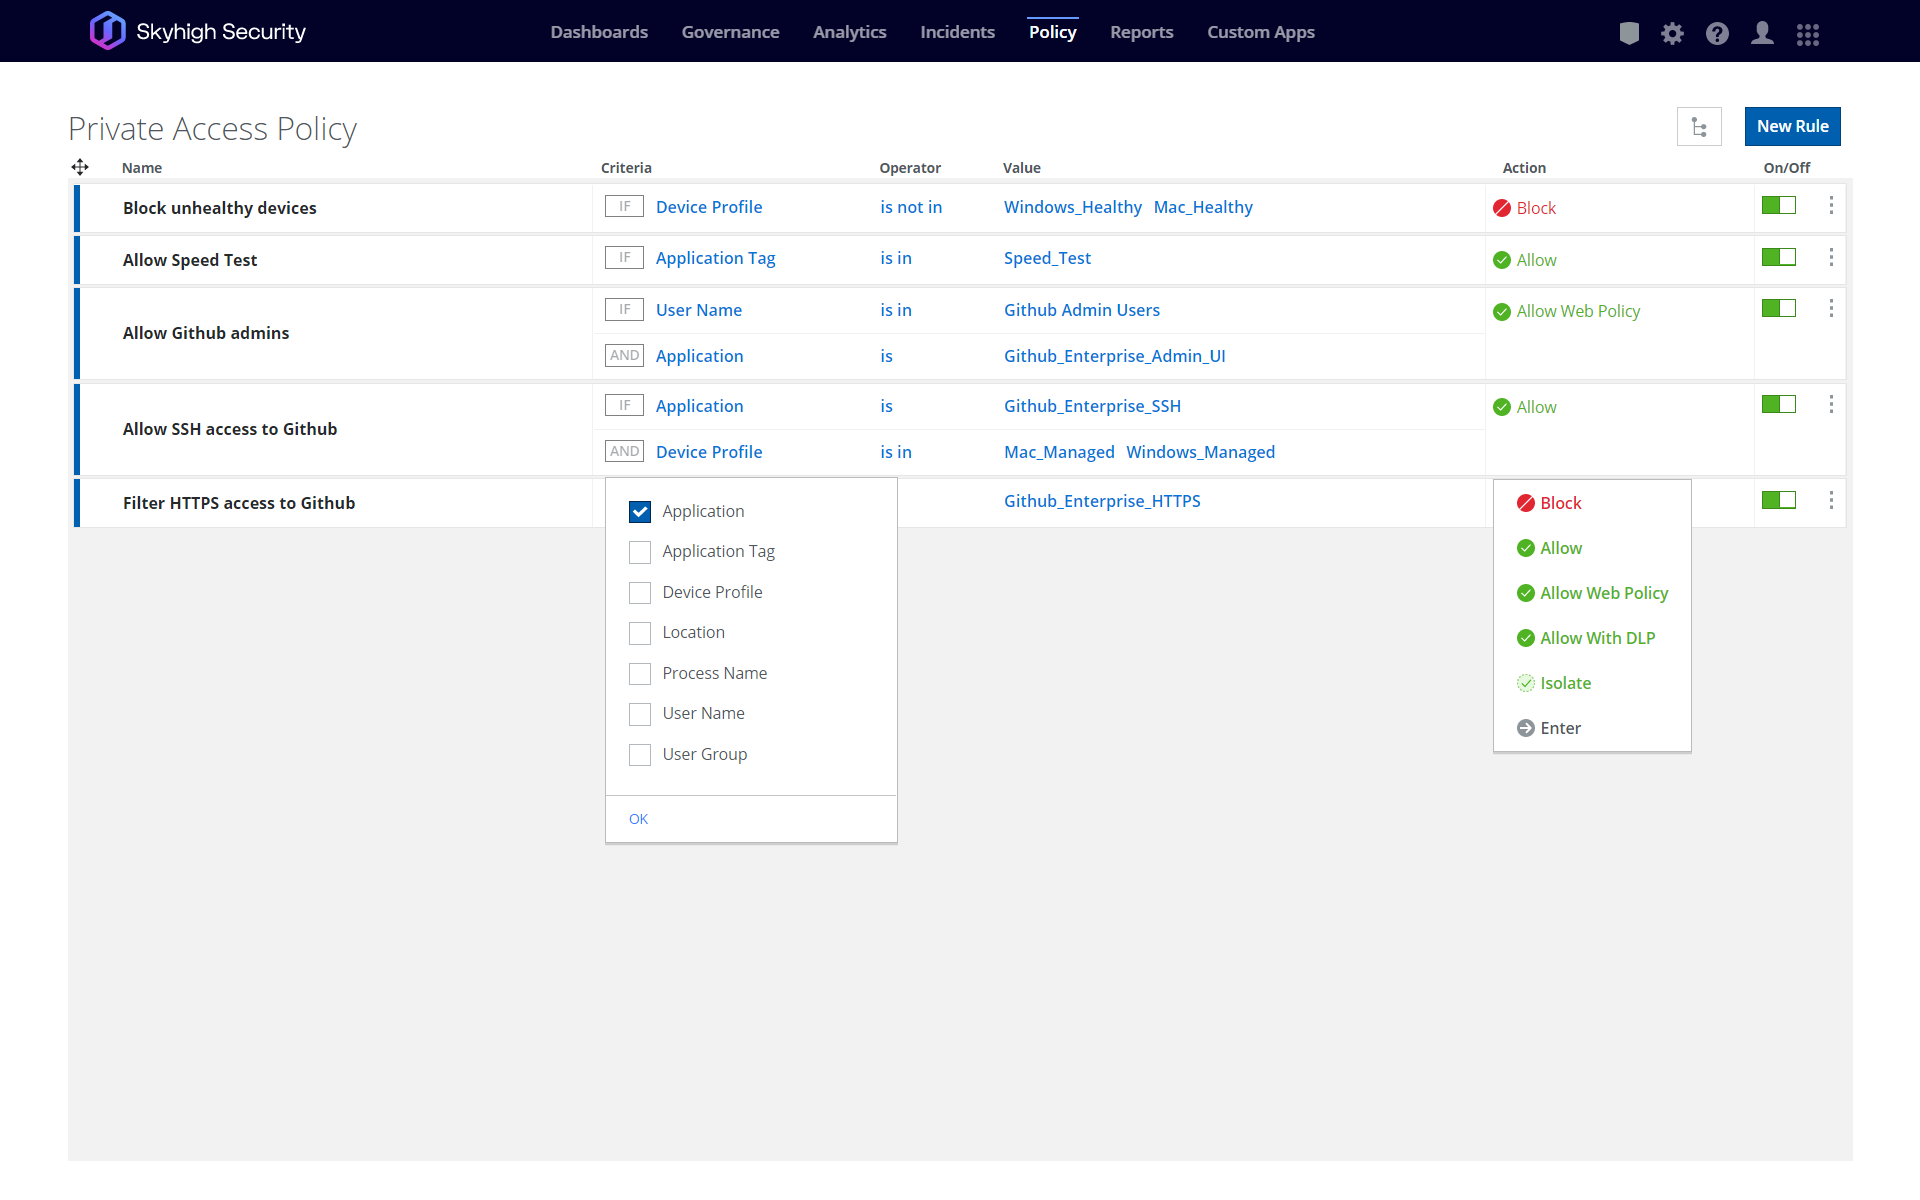1920x1200 pixels.
Task: Click the move arrows icon beside Name
Action: 80,167
